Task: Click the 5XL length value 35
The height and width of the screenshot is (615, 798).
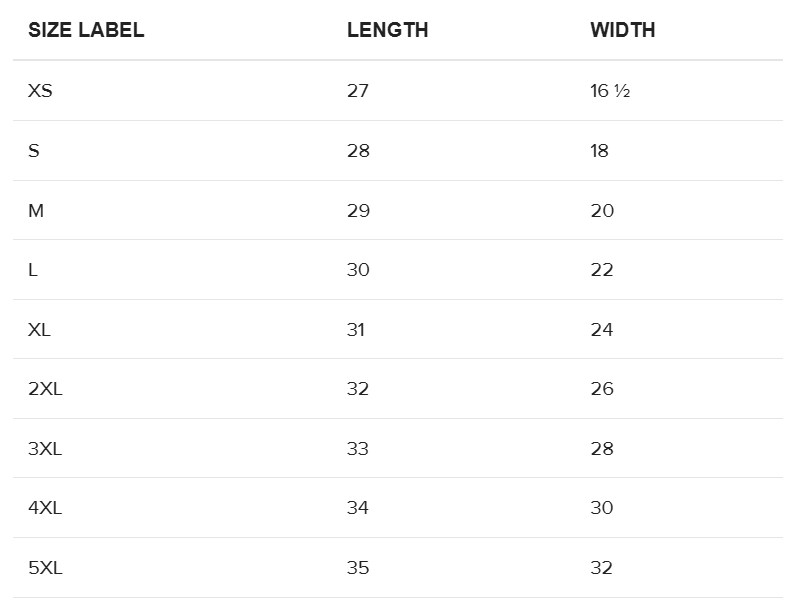Action: point(358,568)
